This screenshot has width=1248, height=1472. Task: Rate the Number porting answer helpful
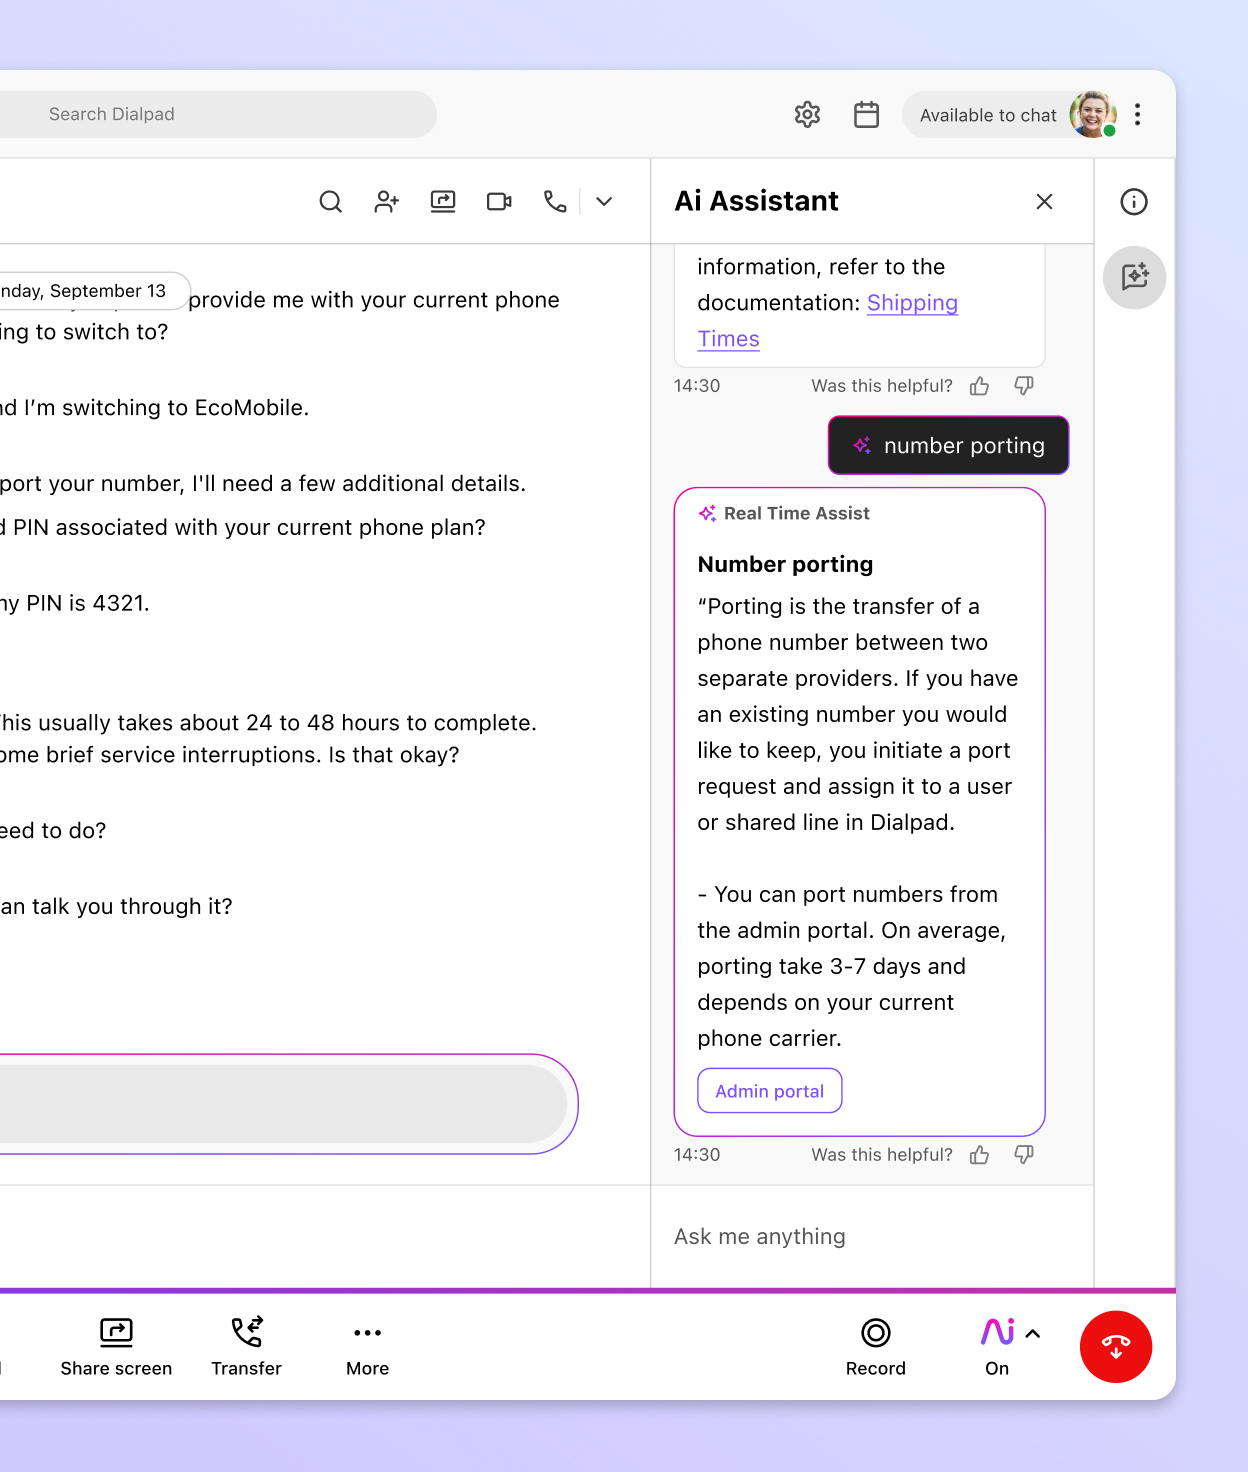[x=979, y=1155]
